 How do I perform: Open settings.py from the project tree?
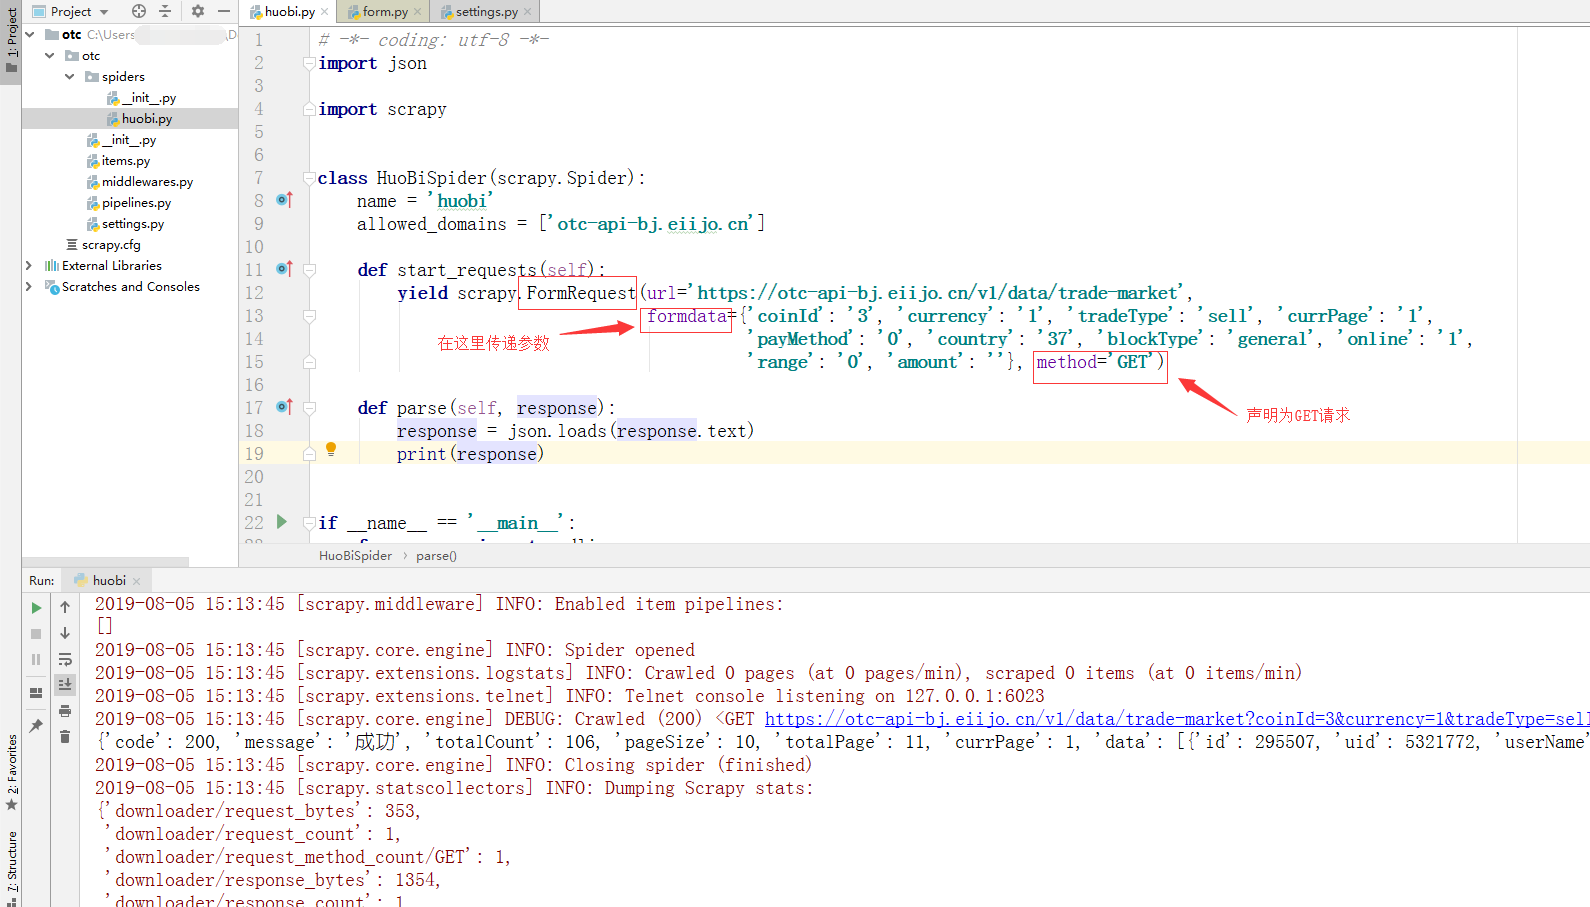tap(125, 224)
